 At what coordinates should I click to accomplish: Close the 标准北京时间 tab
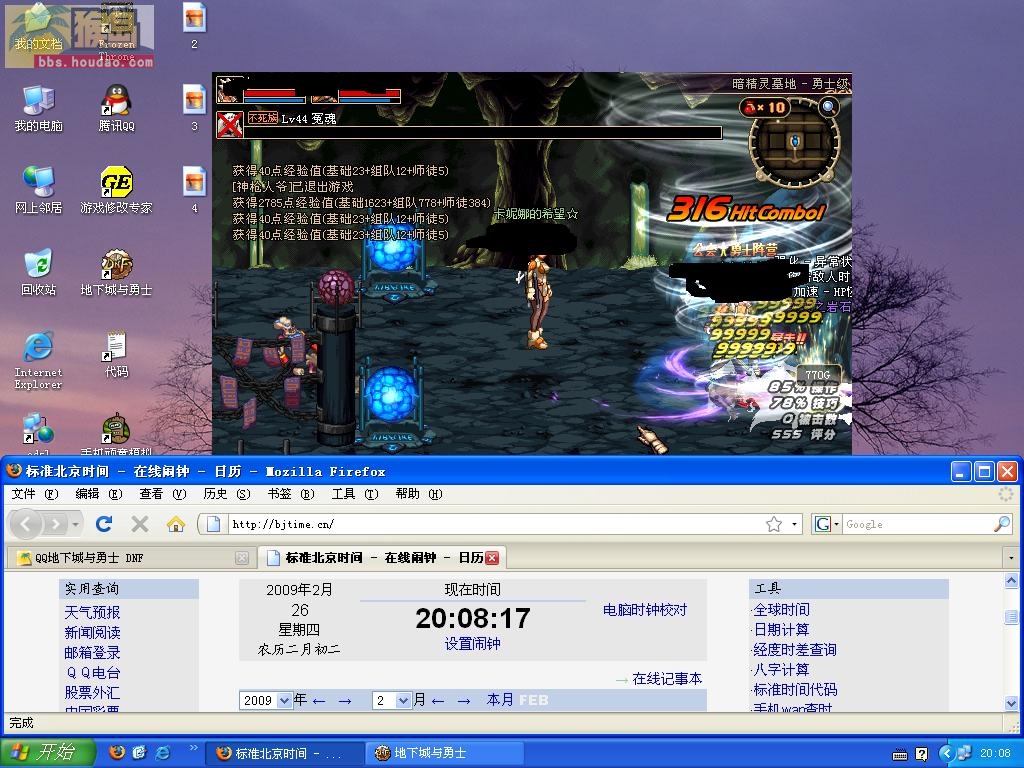tap(492, 558)
